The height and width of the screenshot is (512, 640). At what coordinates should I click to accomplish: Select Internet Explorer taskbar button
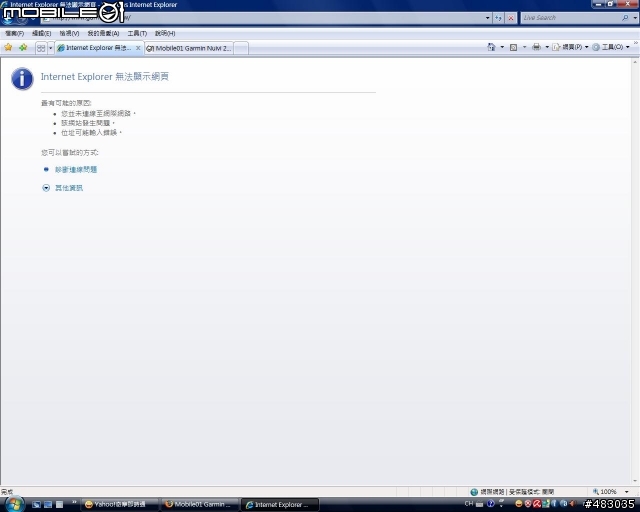tap(280, 505)
